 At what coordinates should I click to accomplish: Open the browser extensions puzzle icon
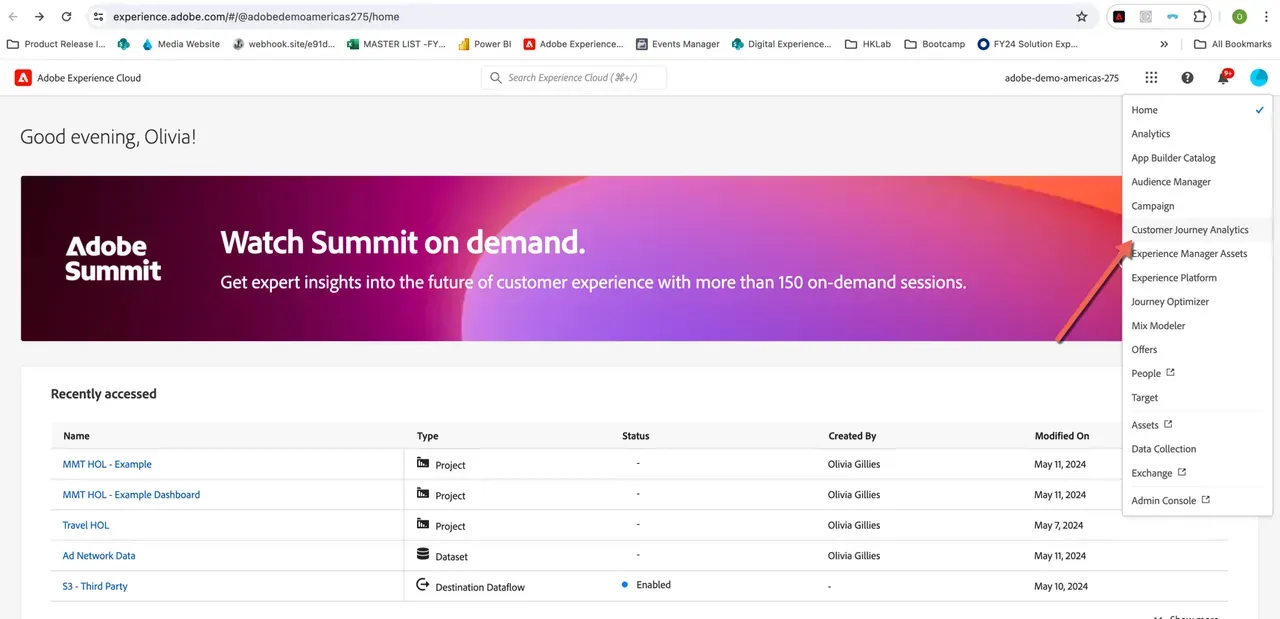click(1199, 17)
